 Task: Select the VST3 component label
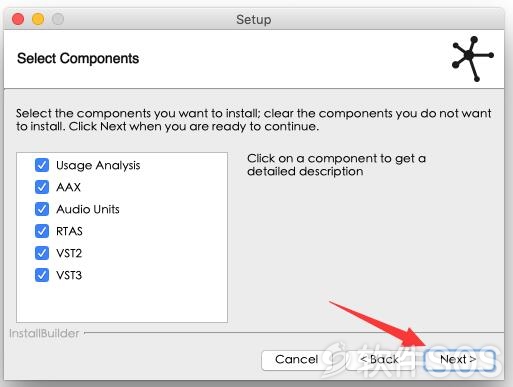(x=69, y=275)
